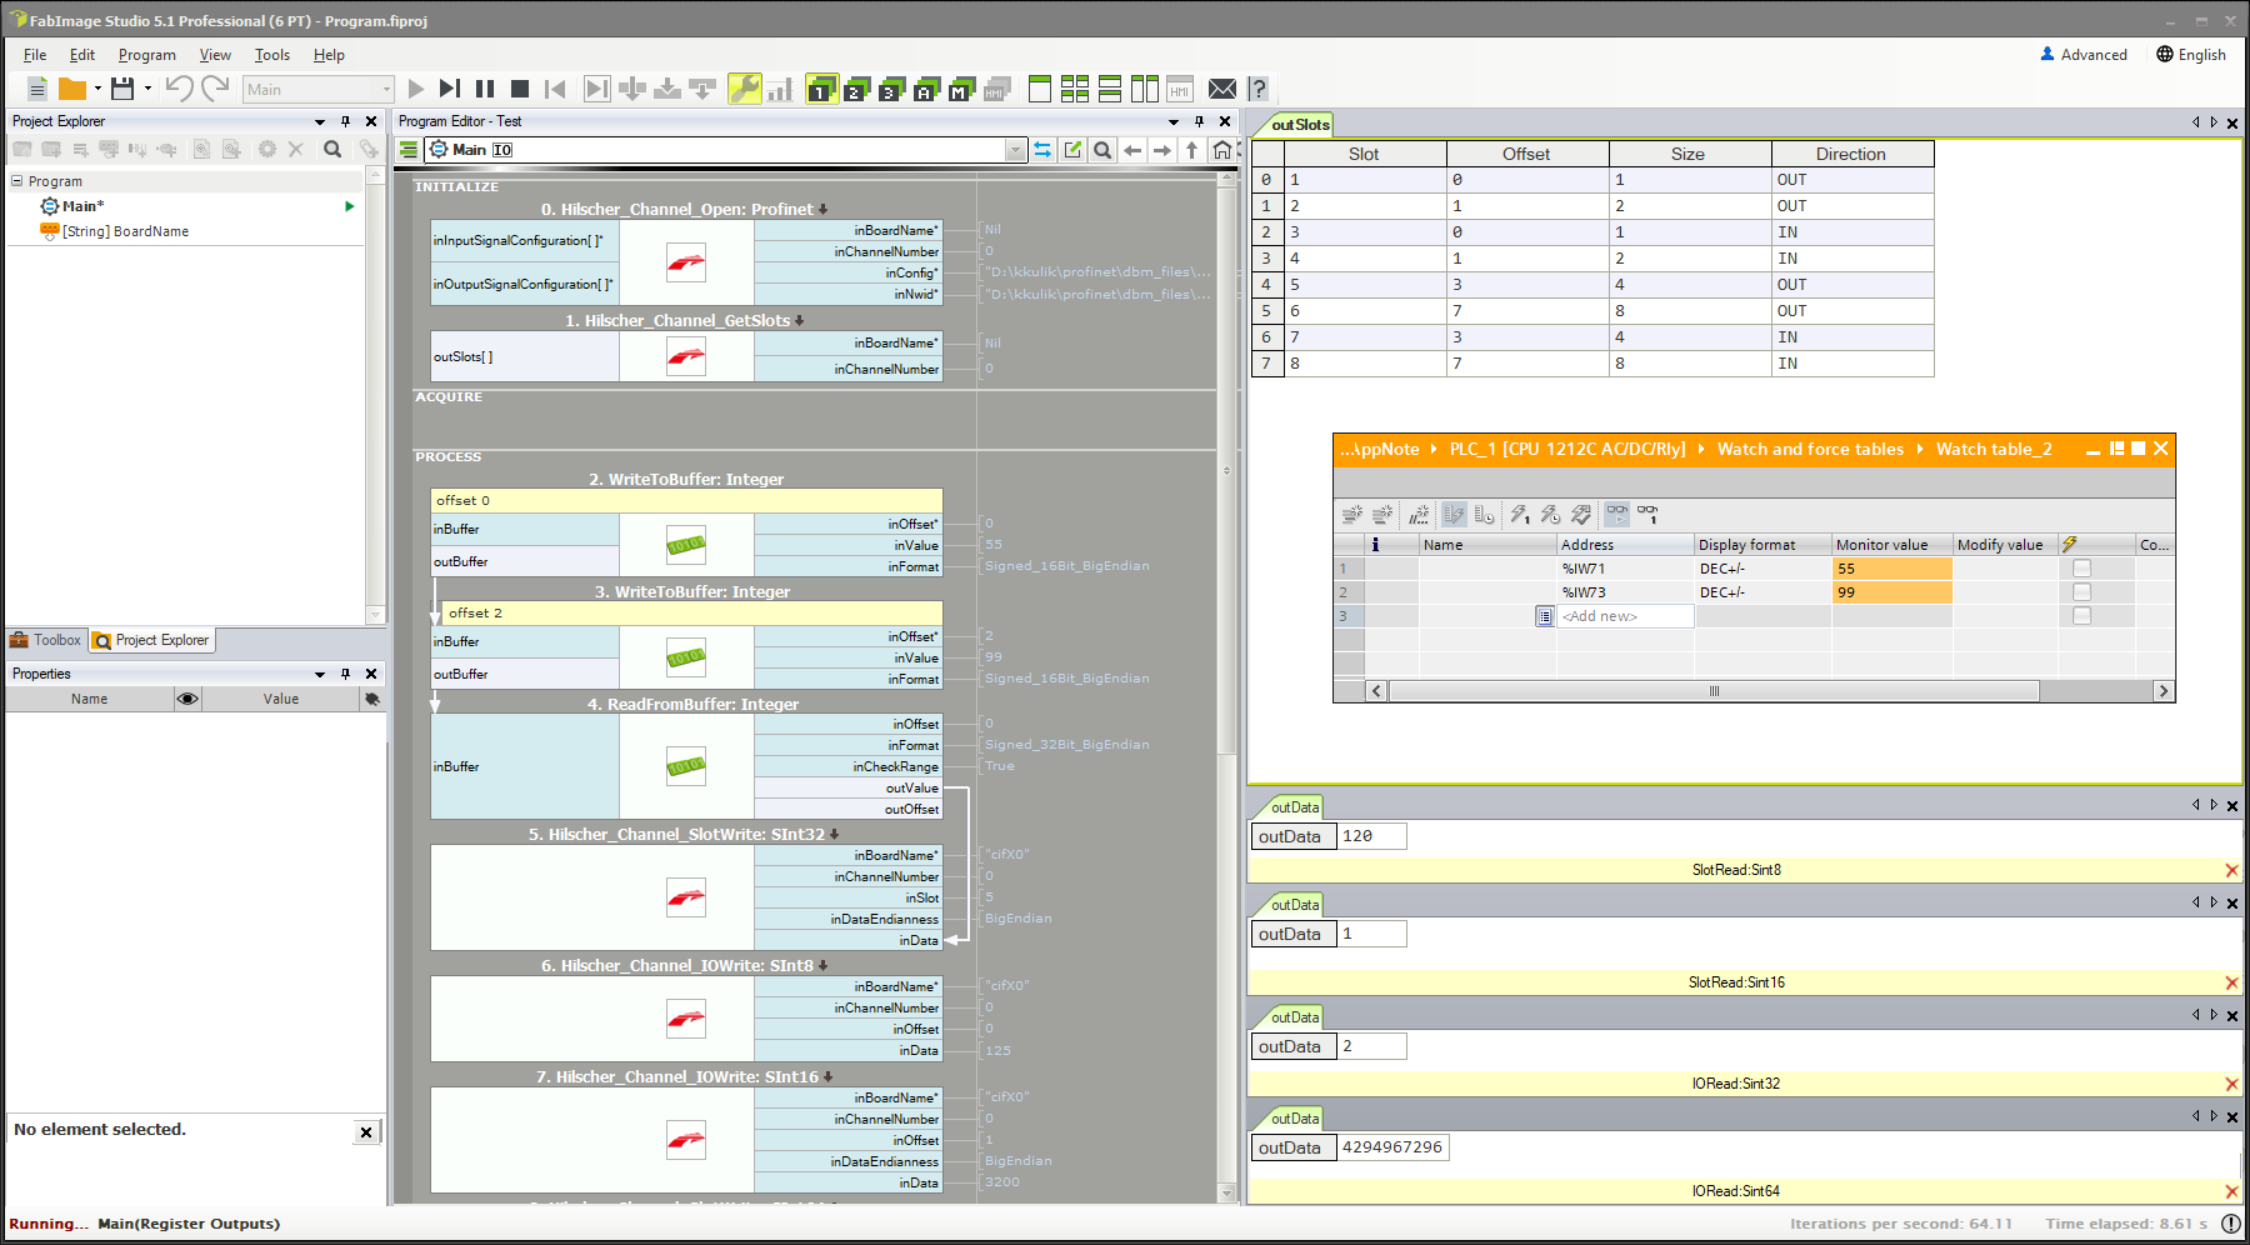2250x1245 pixels.
Task: Choose the four-grid preview layout icon
Action: (x=1075, y=89)
